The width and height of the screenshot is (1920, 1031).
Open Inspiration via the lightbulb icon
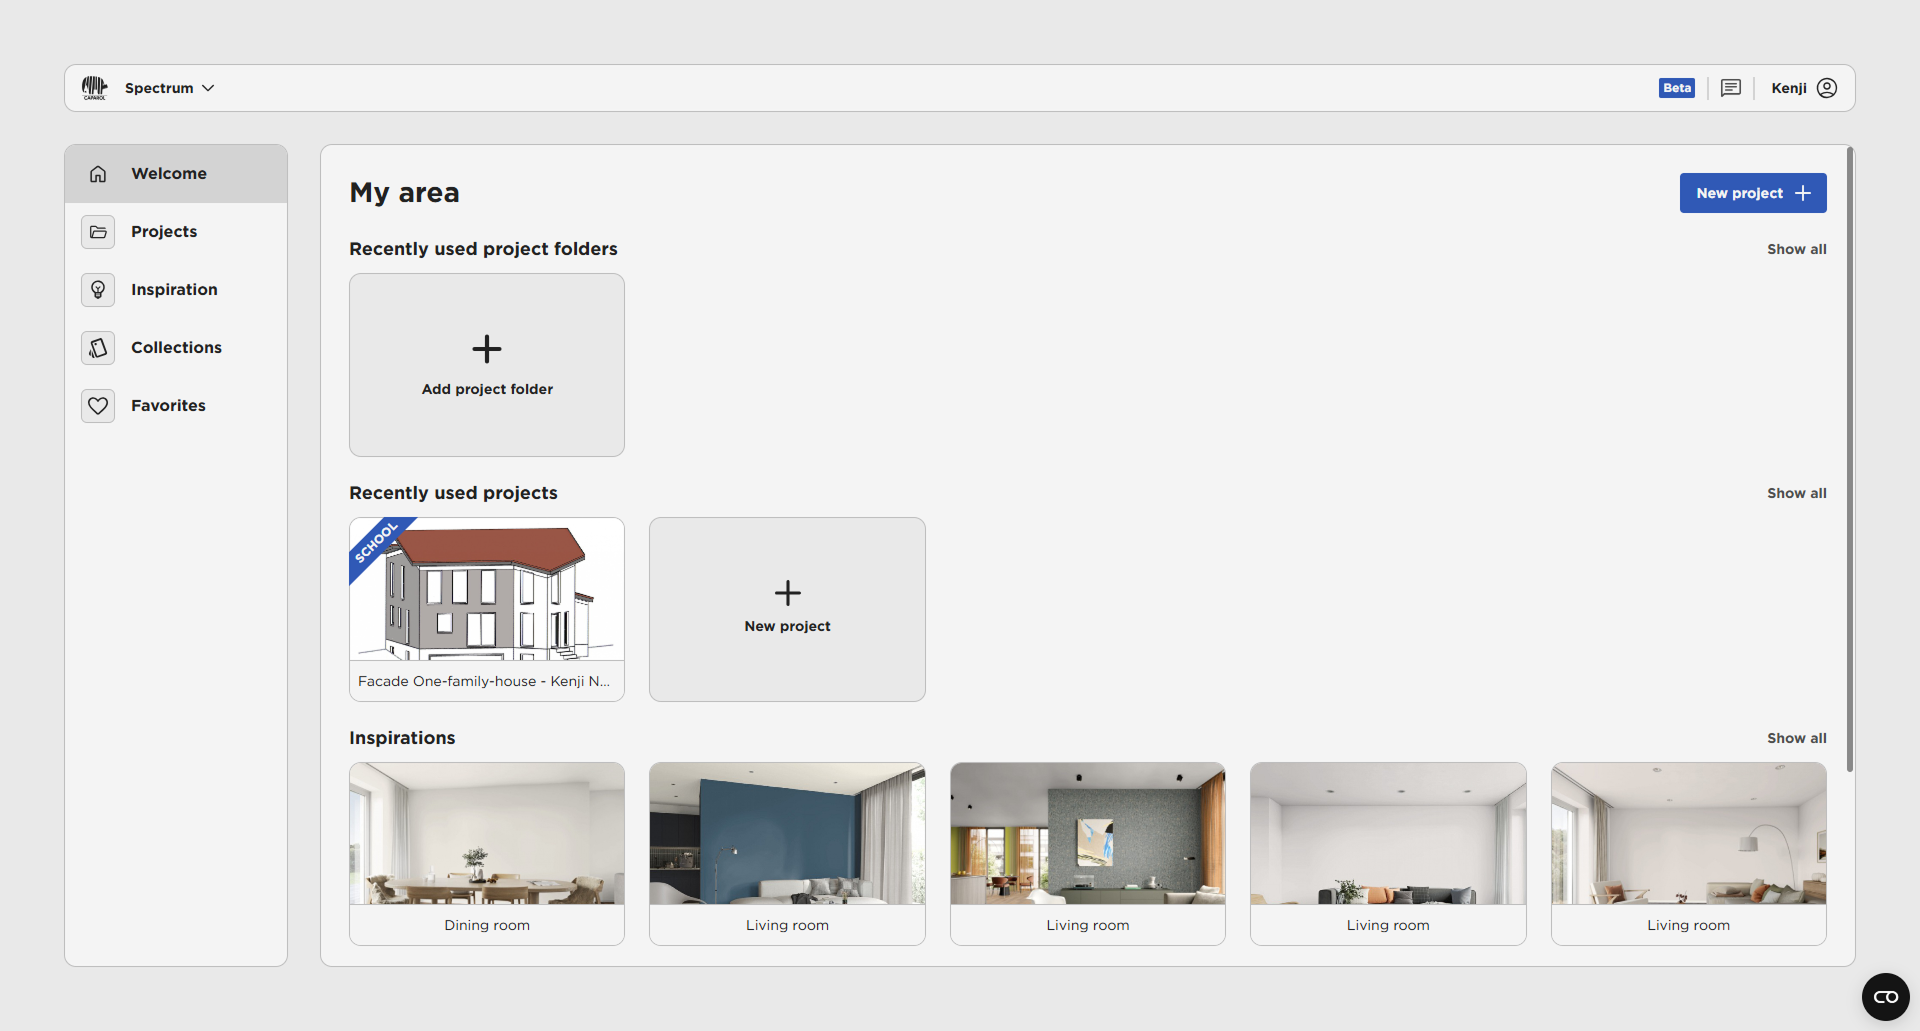coord(97,289)
